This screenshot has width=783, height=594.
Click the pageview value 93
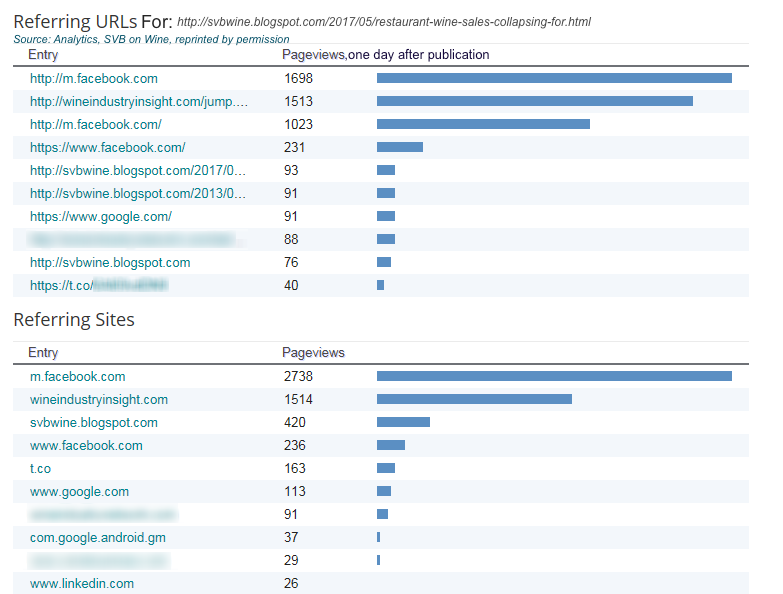pyautogui.click(x=291, y=170)
